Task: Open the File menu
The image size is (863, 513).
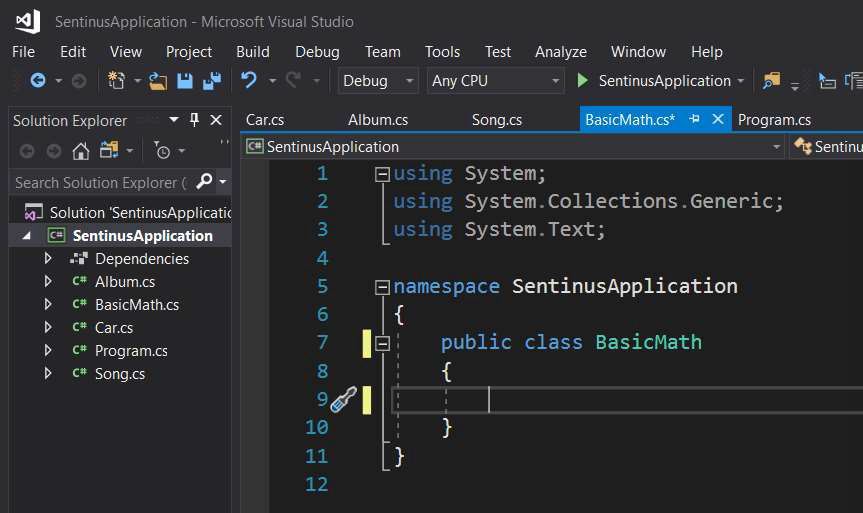Action: click(23, 52)
